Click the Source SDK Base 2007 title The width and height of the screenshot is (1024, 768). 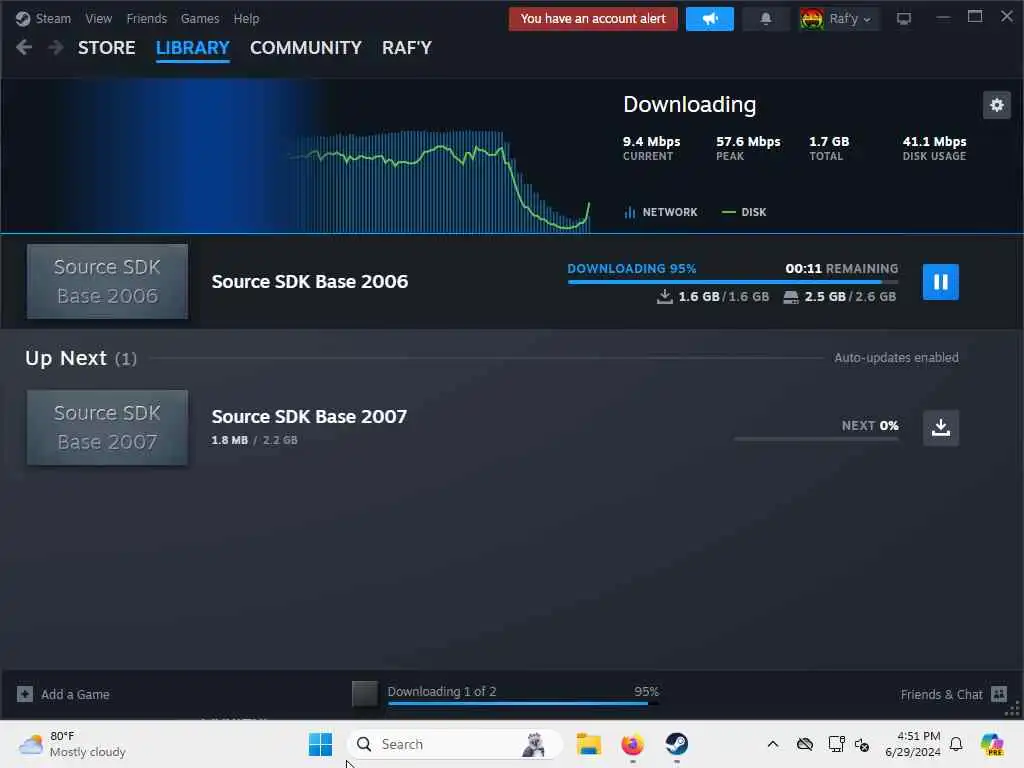[x=309, y=417]
